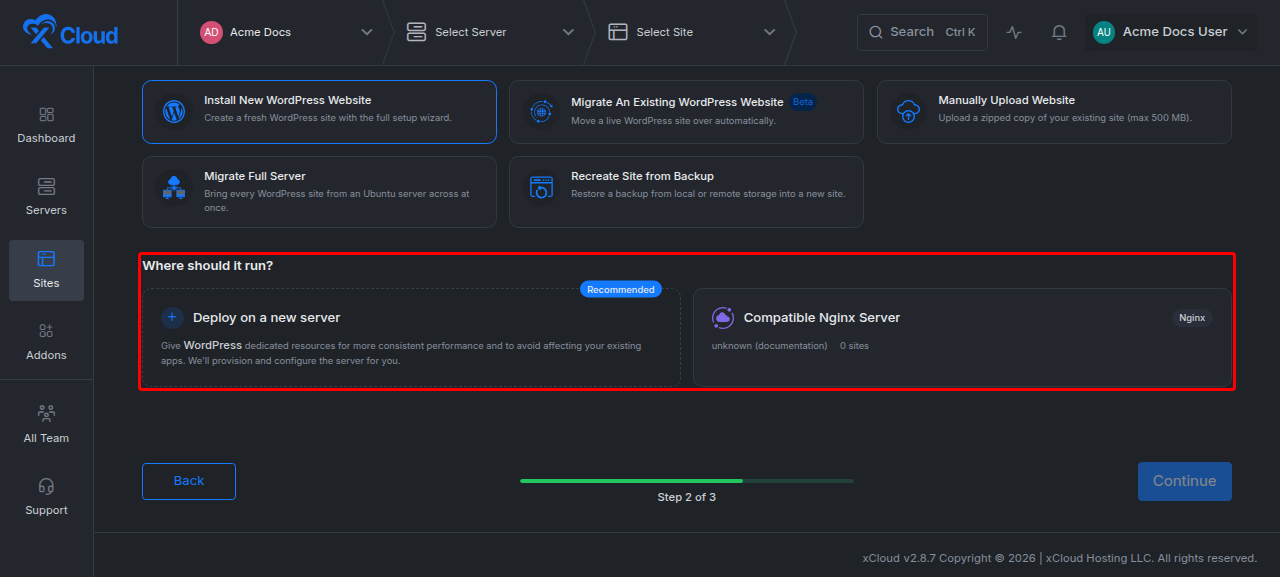Click the Back button

point(189,481)
